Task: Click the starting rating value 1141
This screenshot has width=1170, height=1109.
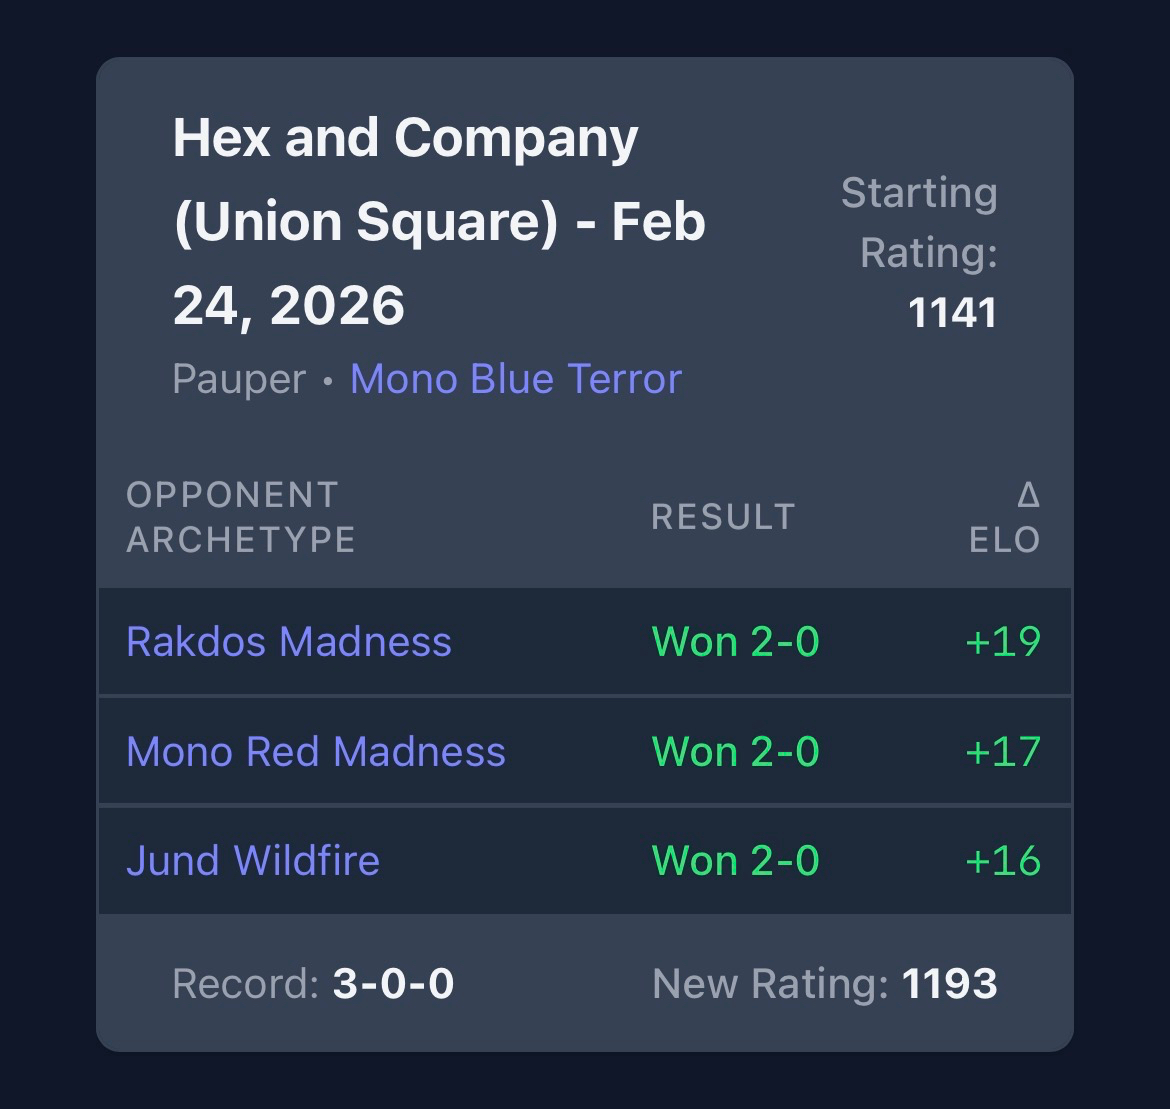Action: (x=952, y=313)
